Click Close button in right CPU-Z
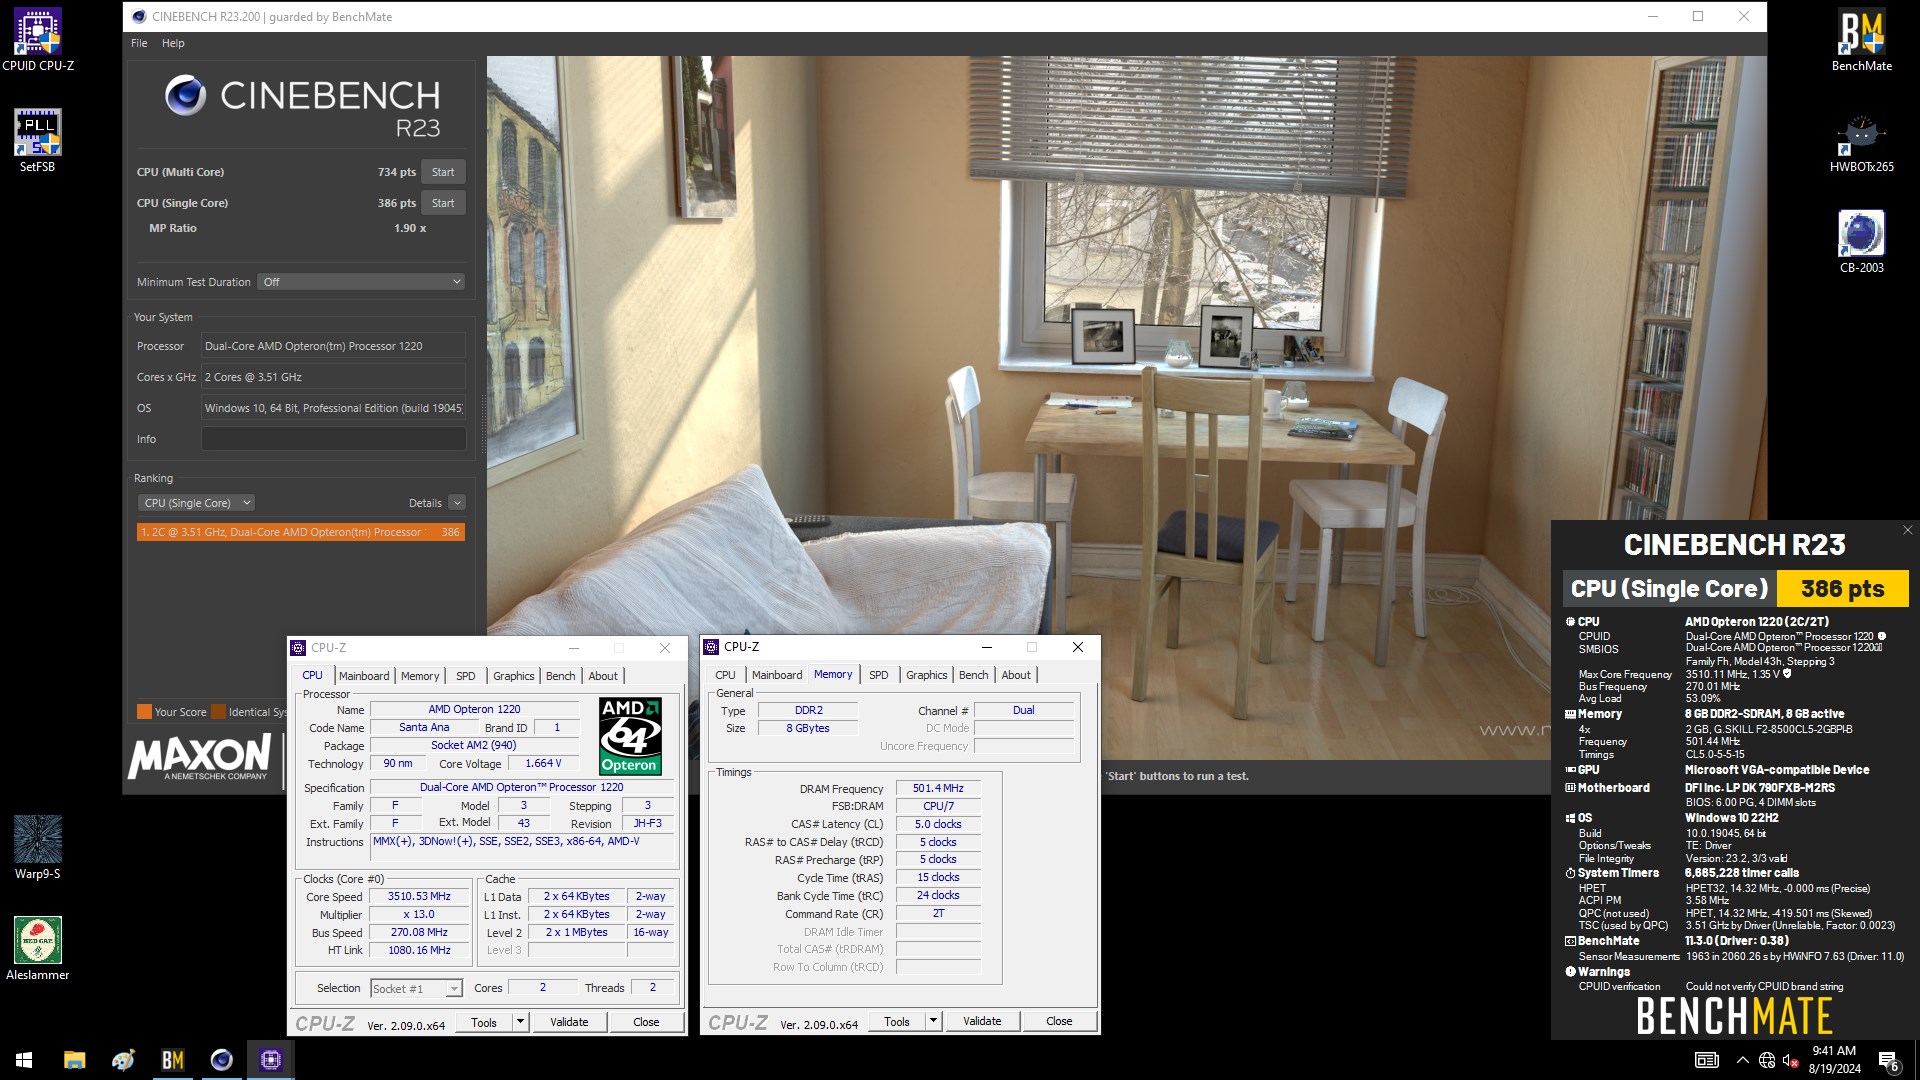1920x1080 pixels. [x=1059, y=1021]
